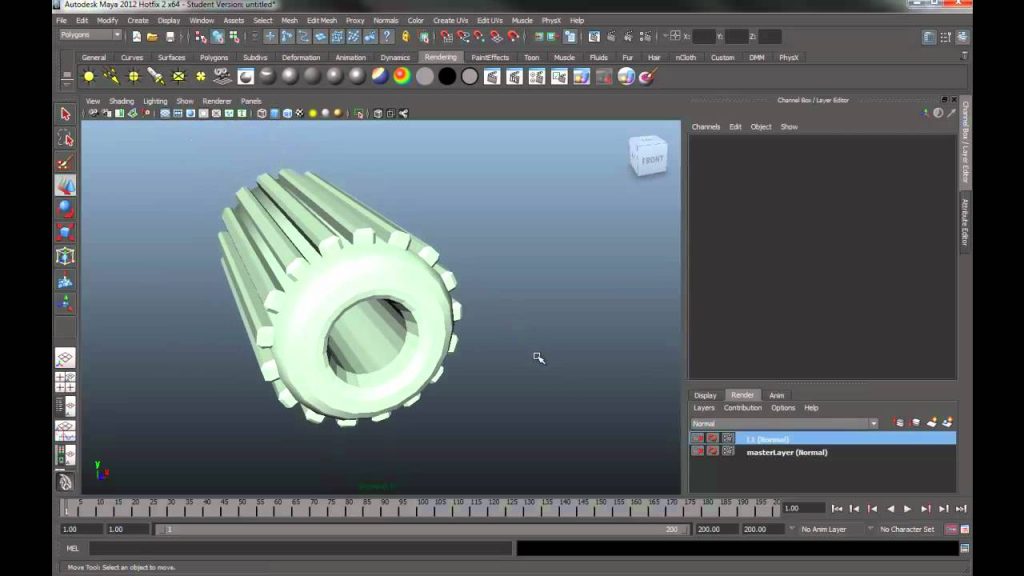Click the question mark snap icon
The image size is (1024, 576).
pyautogui.click(x=387, y=37)
